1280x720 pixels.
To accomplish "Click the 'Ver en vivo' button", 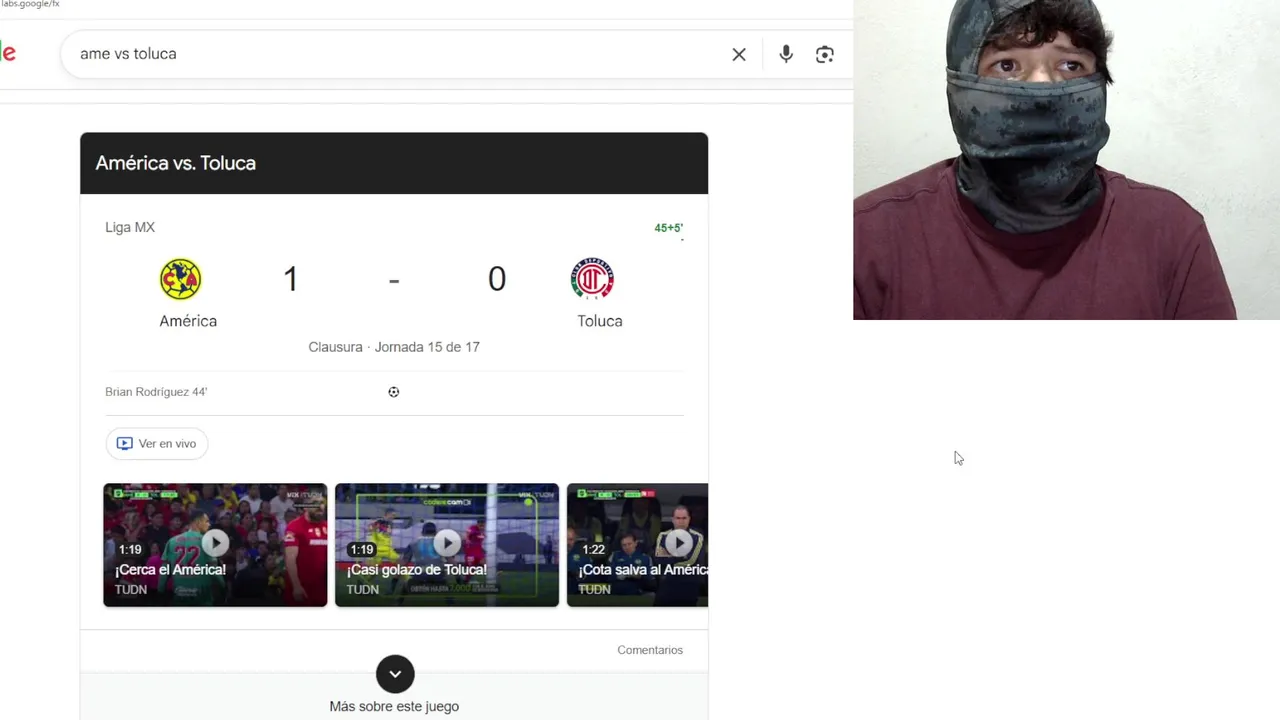I will point(157,443).
